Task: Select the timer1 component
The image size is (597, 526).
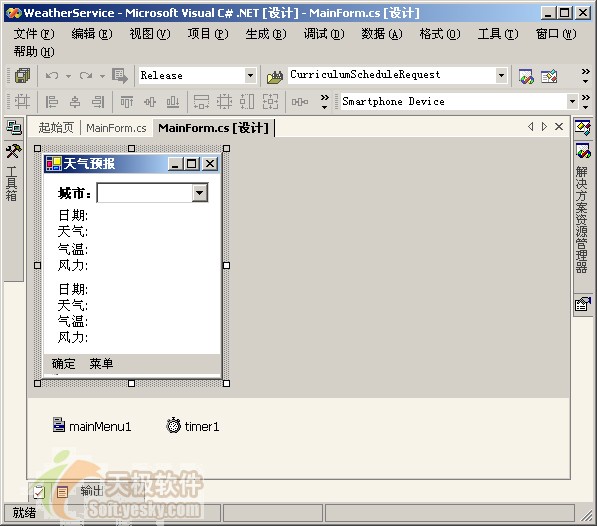Action: coord(193,426)
